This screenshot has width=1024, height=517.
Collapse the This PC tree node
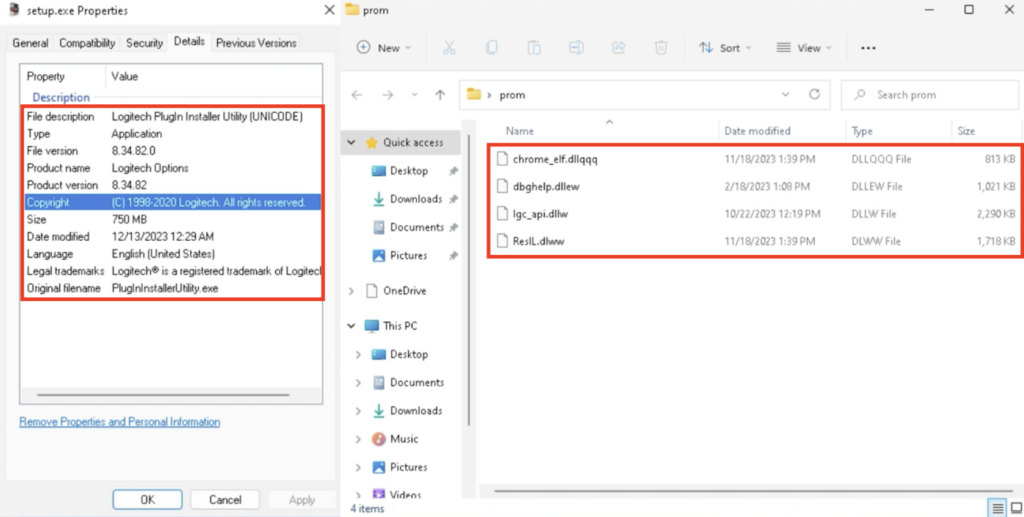tap(351, 326)
